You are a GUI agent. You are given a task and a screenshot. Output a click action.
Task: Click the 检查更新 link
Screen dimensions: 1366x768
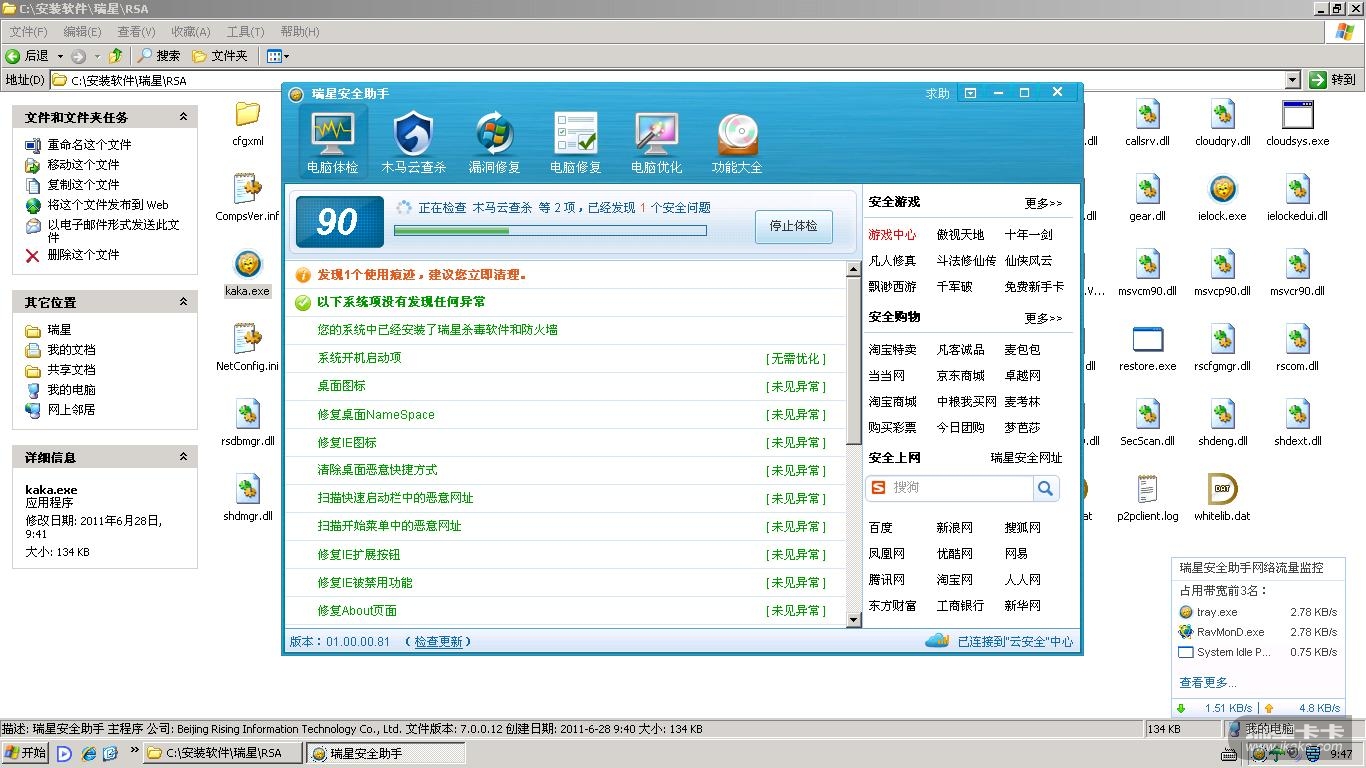tap(438, 642)
